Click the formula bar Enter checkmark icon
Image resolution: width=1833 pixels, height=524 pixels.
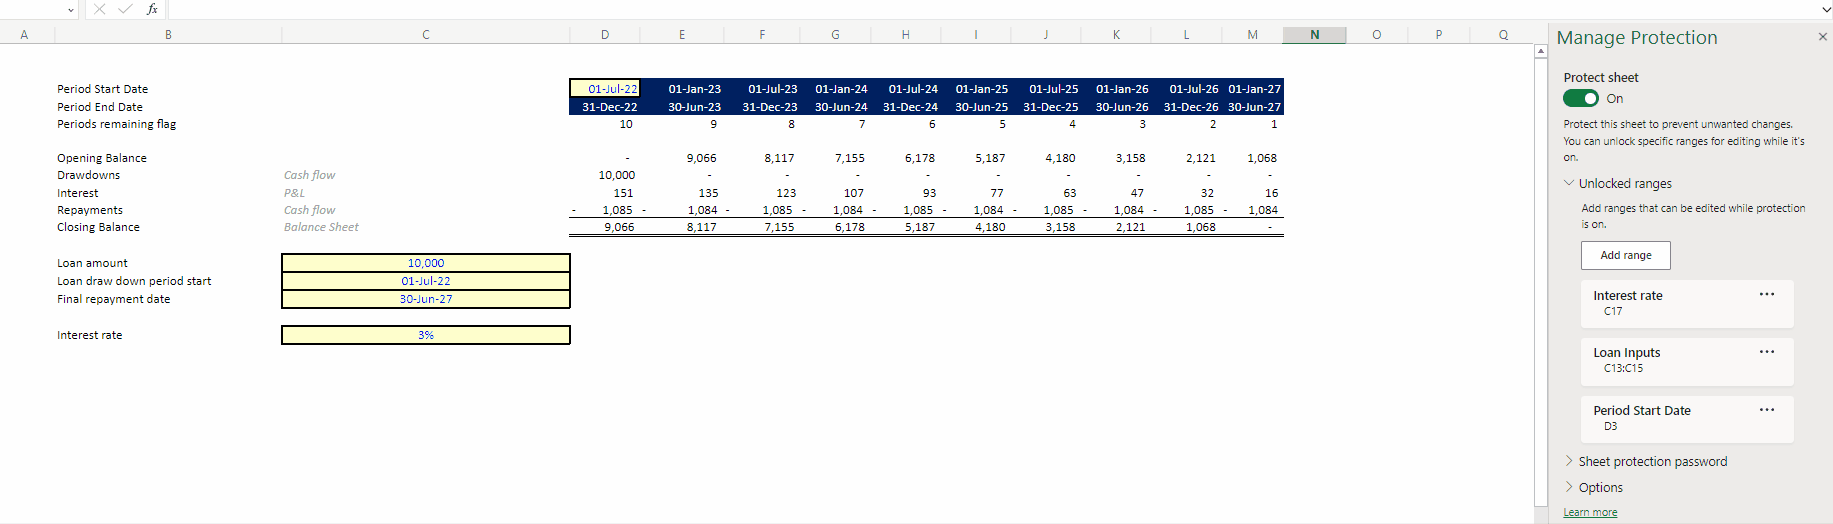125,9
